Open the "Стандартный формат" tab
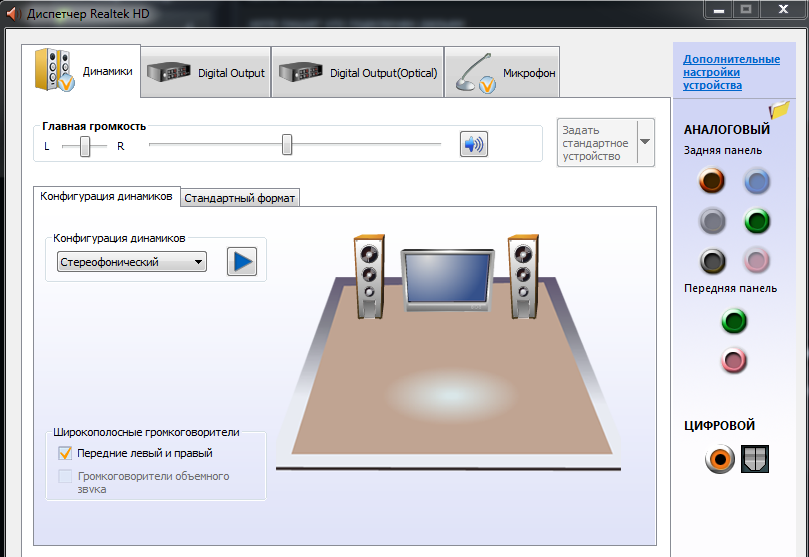 coord(240,198)
